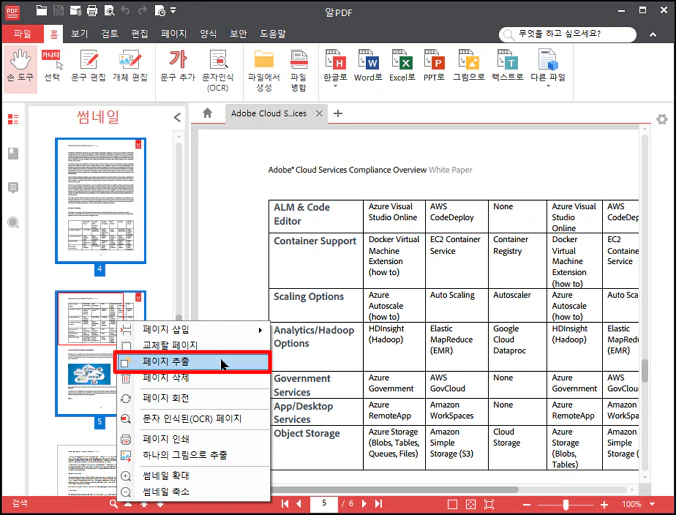Click 파일 병합 merge files

(298, 71)
